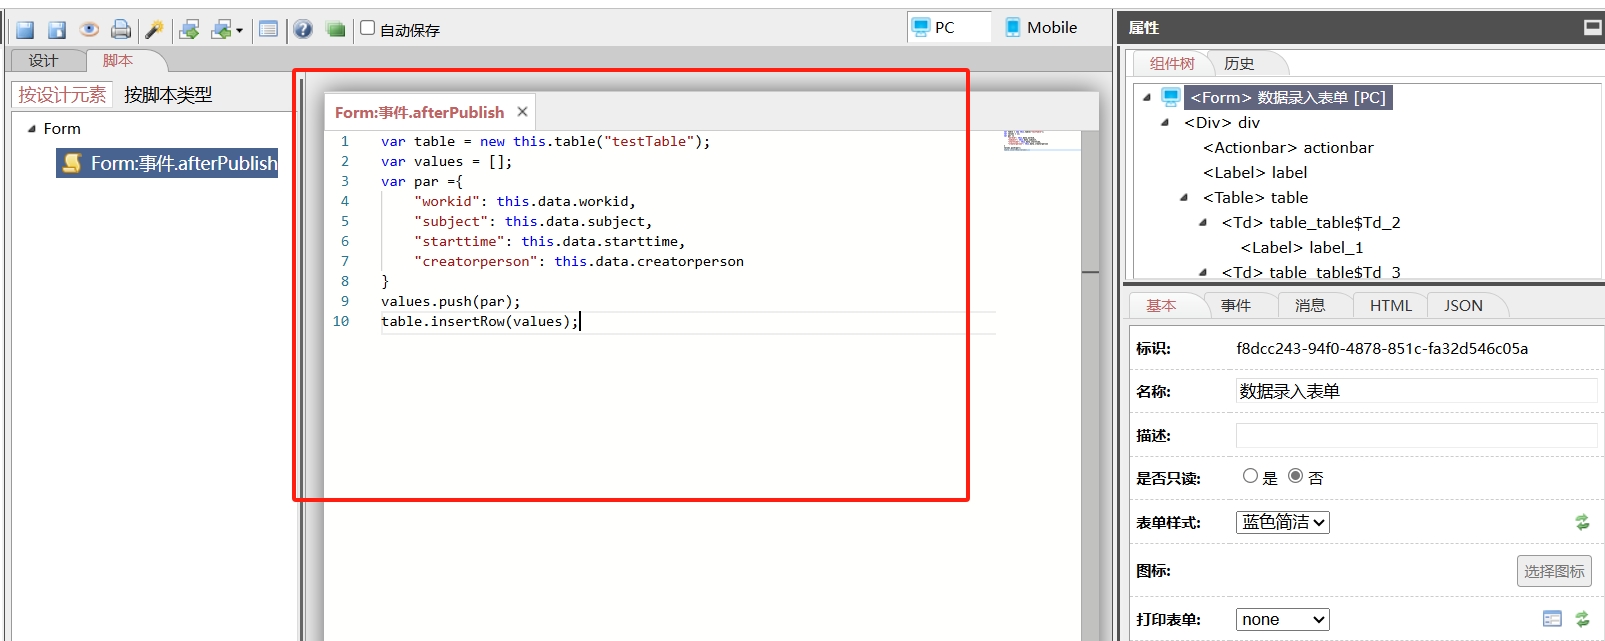Select <Table> table in component tree
Image resolution: width=1605 pixels, height=641 pixels.
pyautogui.click(x=1255, y=197)
